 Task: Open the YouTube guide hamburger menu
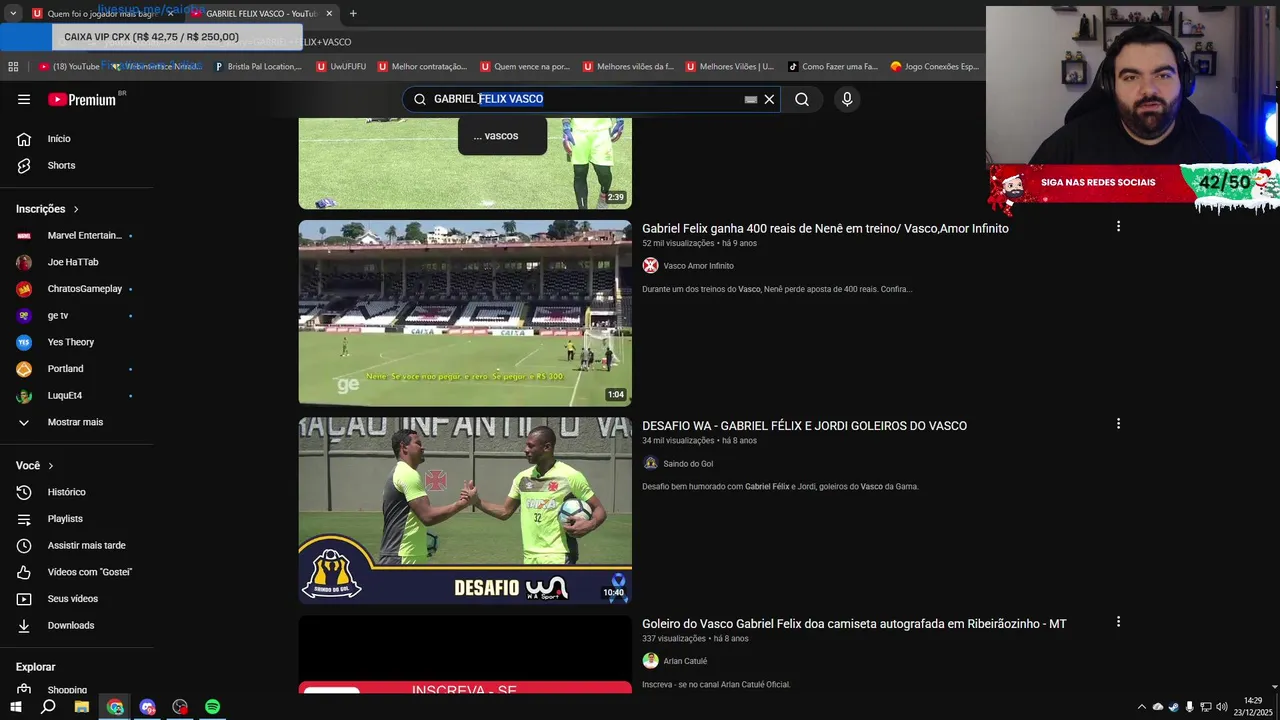click(24, 99)
